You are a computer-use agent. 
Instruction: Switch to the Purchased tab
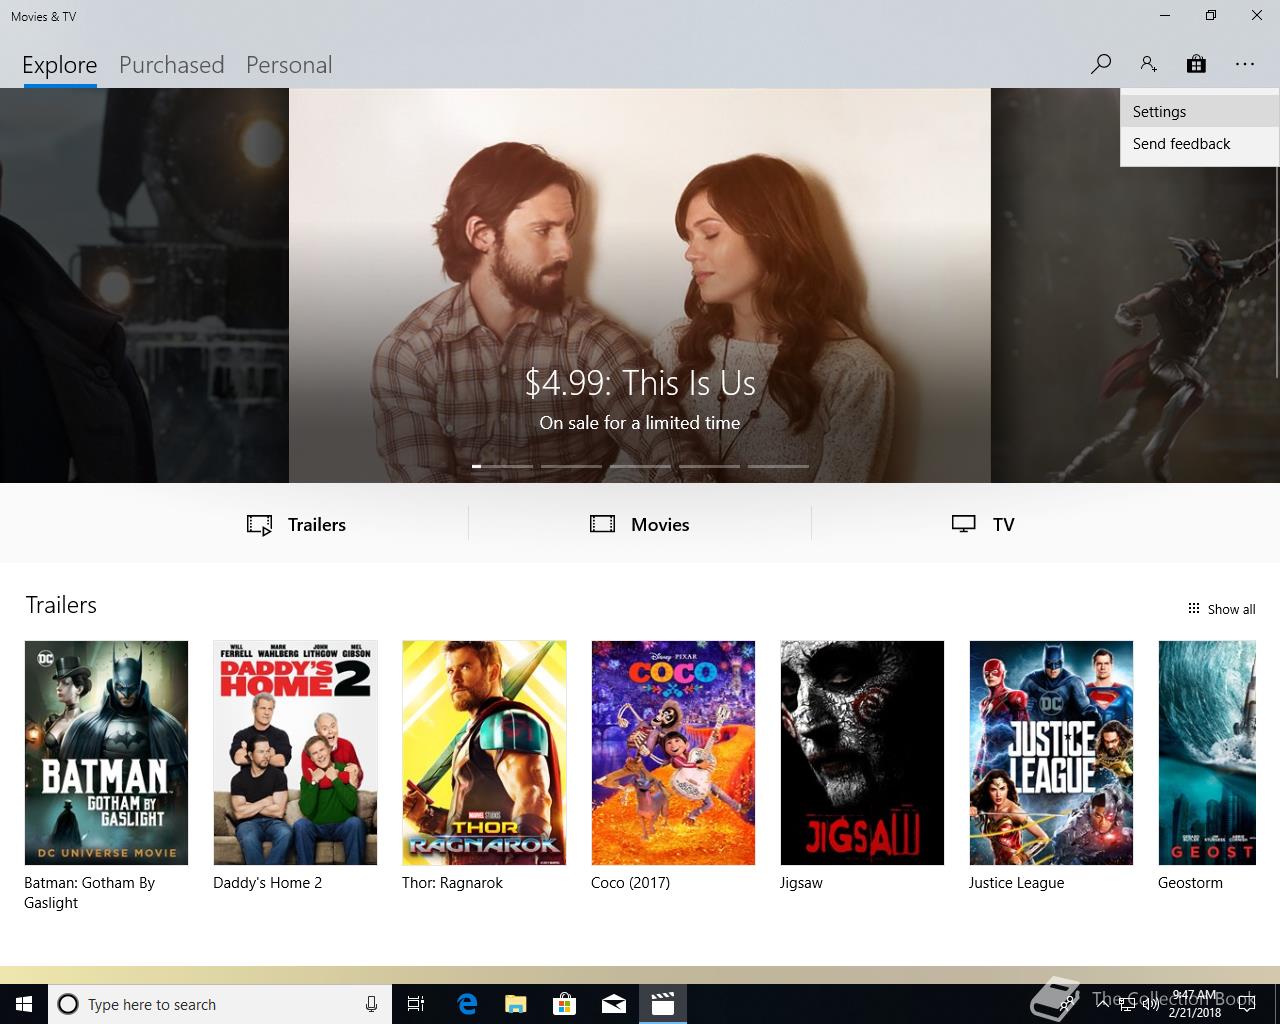click(171, 65)
